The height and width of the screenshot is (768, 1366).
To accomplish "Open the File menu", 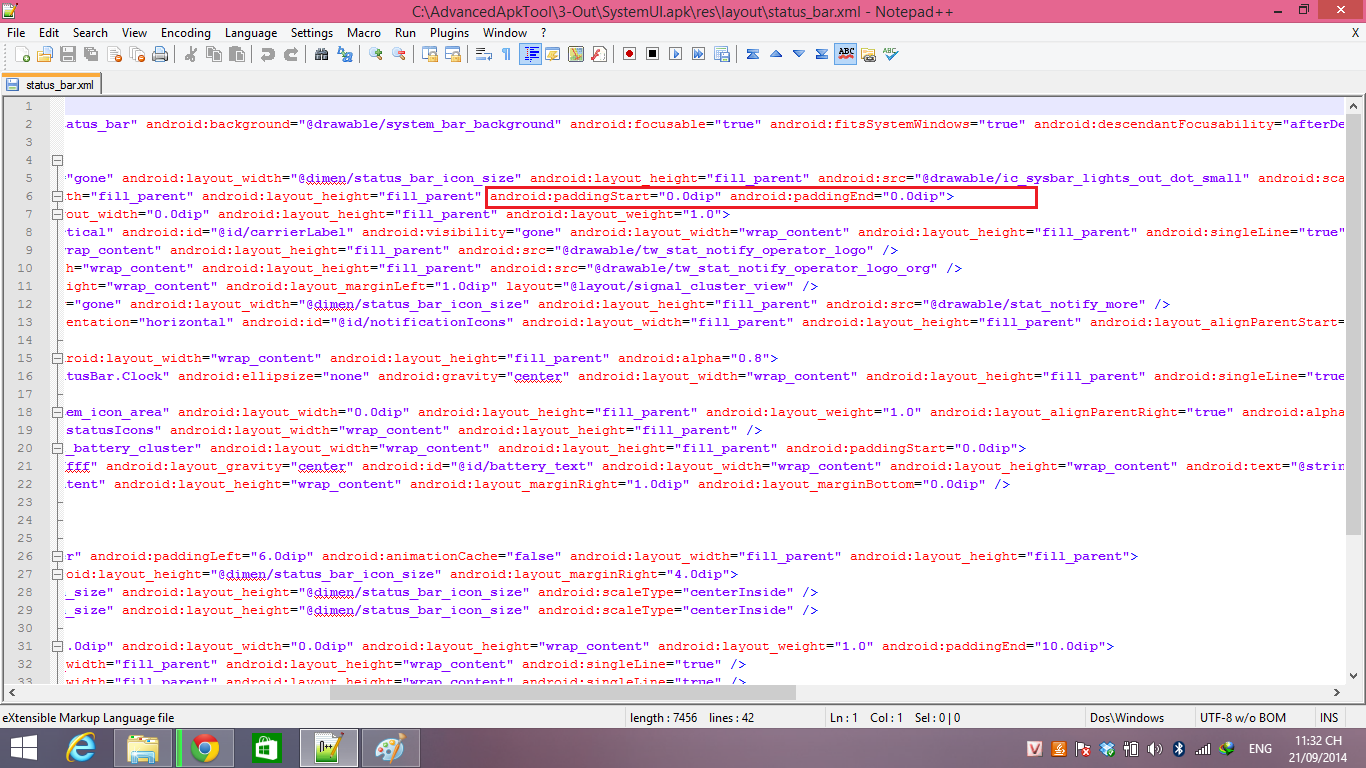I will [x=16, y=32].
